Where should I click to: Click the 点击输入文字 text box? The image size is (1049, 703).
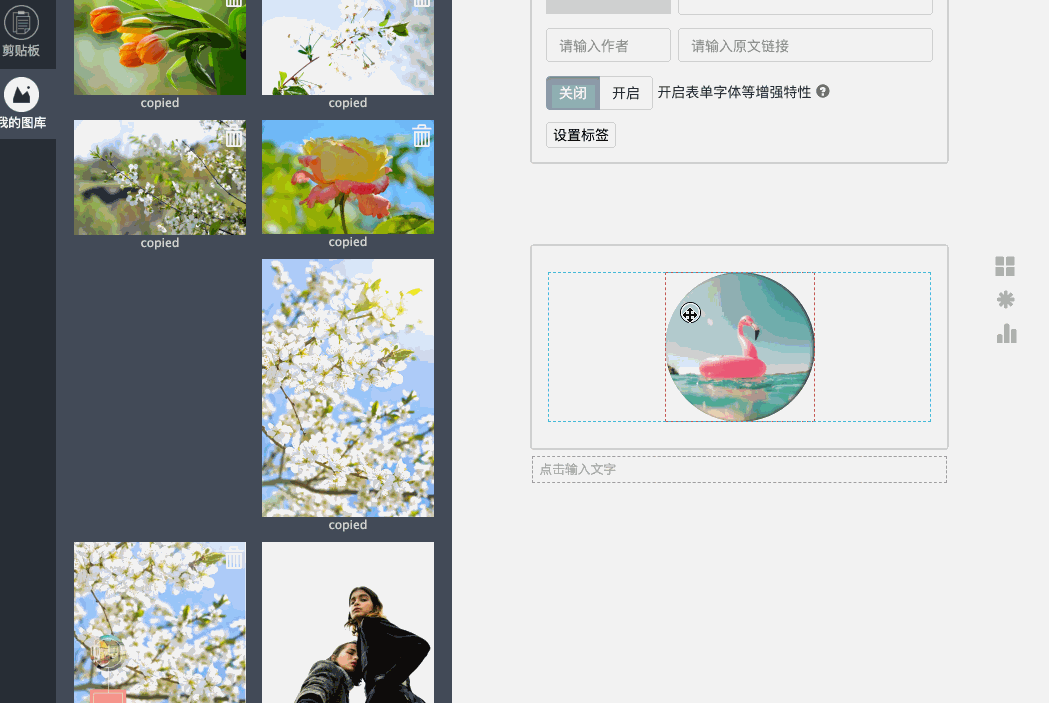[x=739, y=470]
